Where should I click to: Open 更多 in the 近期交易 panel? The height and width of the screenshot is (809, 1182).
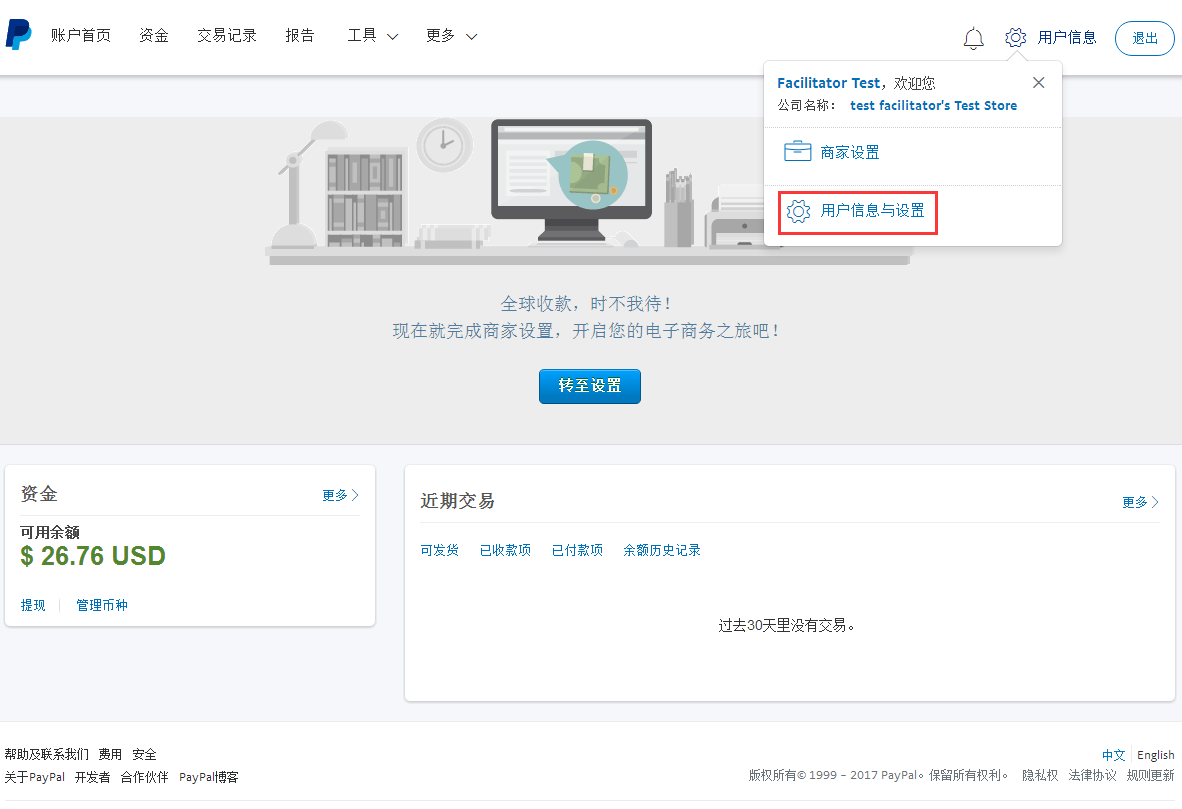1140,502
